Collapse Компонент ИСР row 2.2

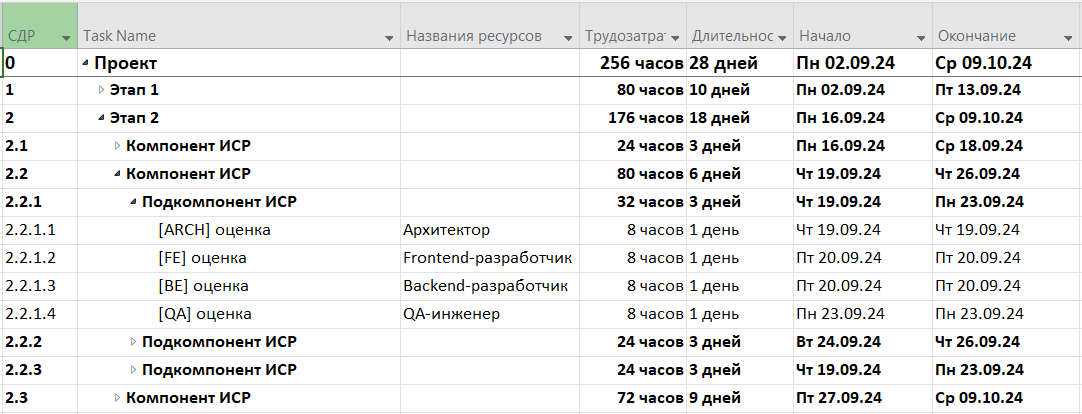click(117, 174)
